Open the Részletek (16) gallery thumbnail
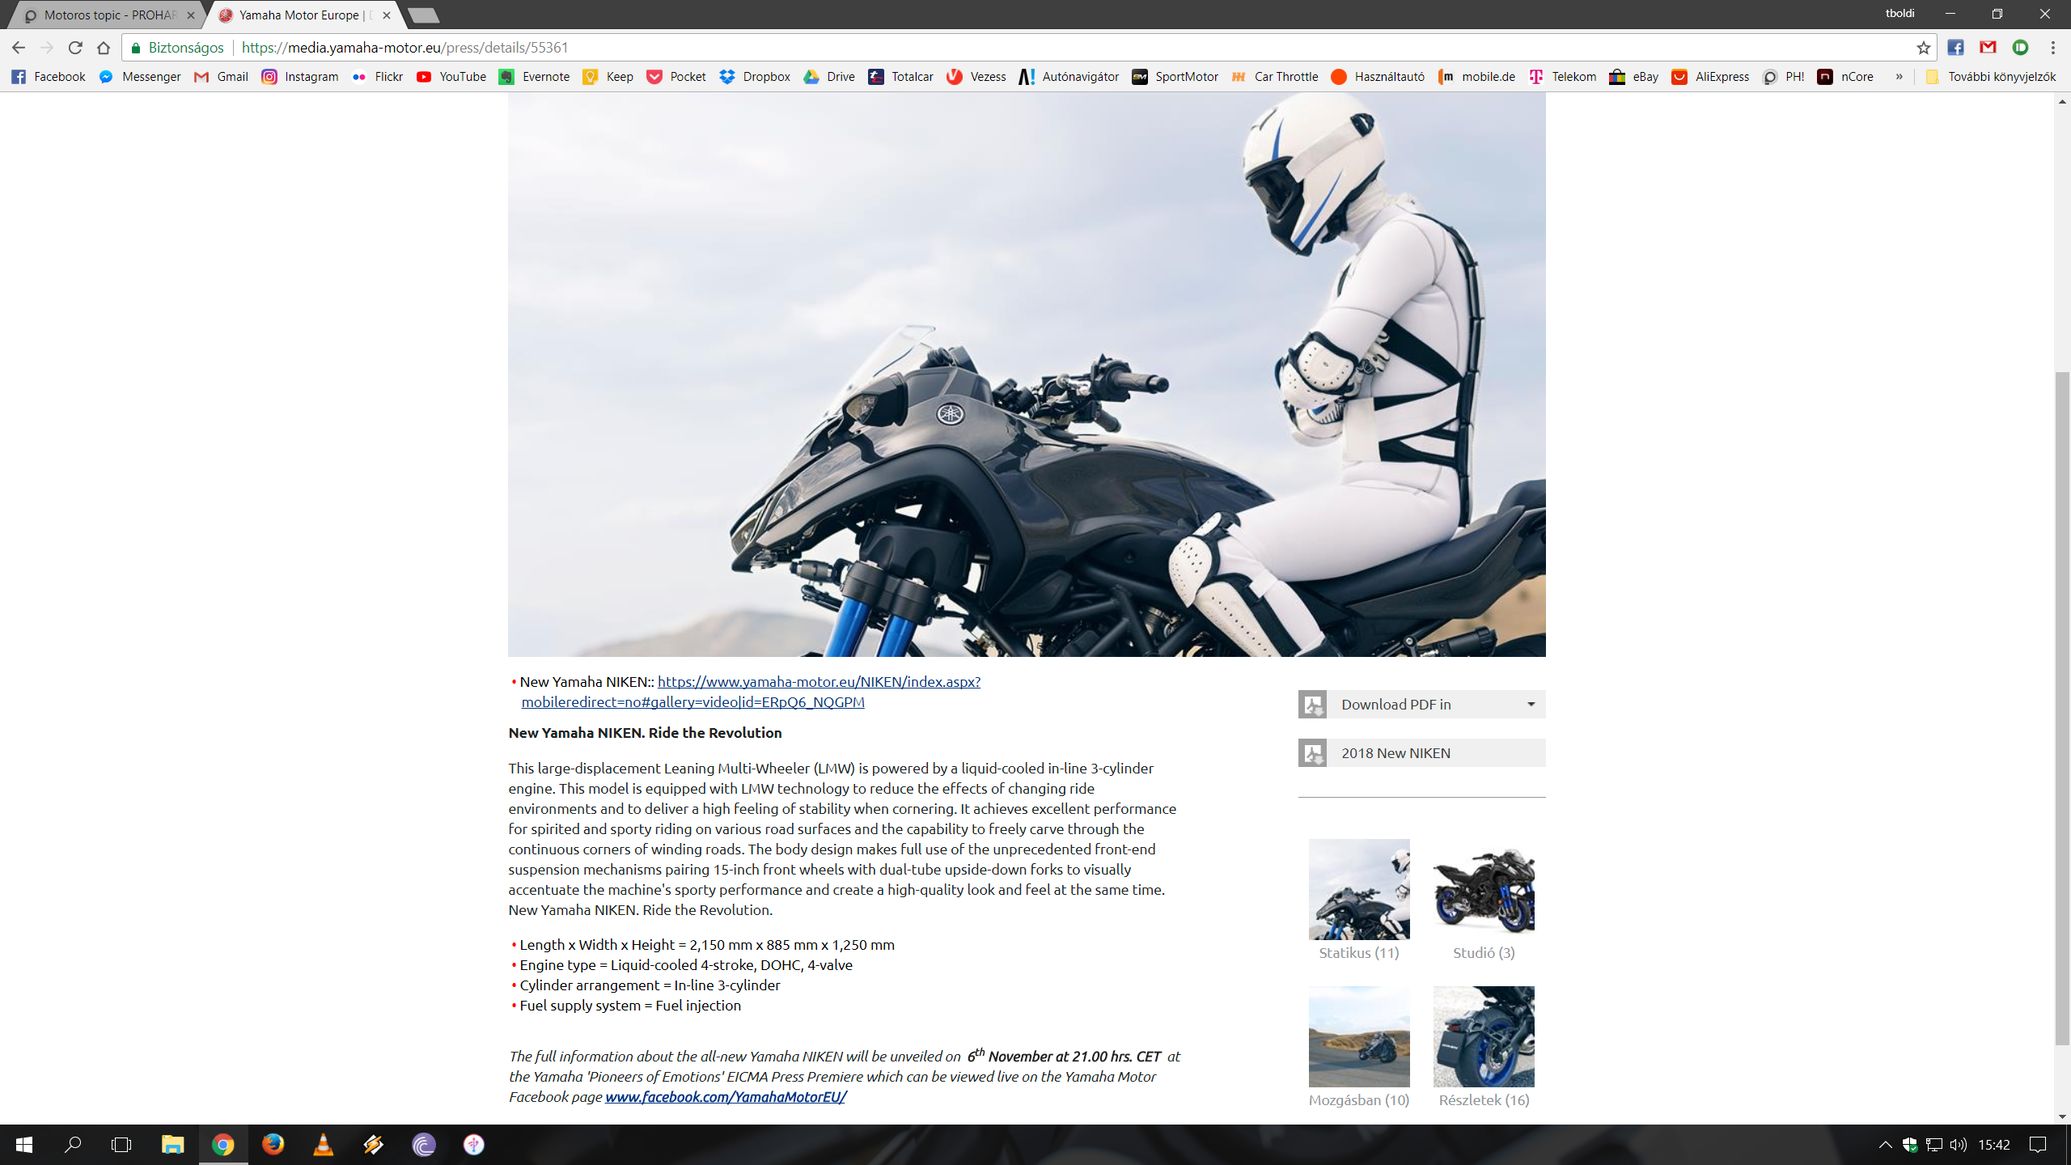 [1483, 1037]
